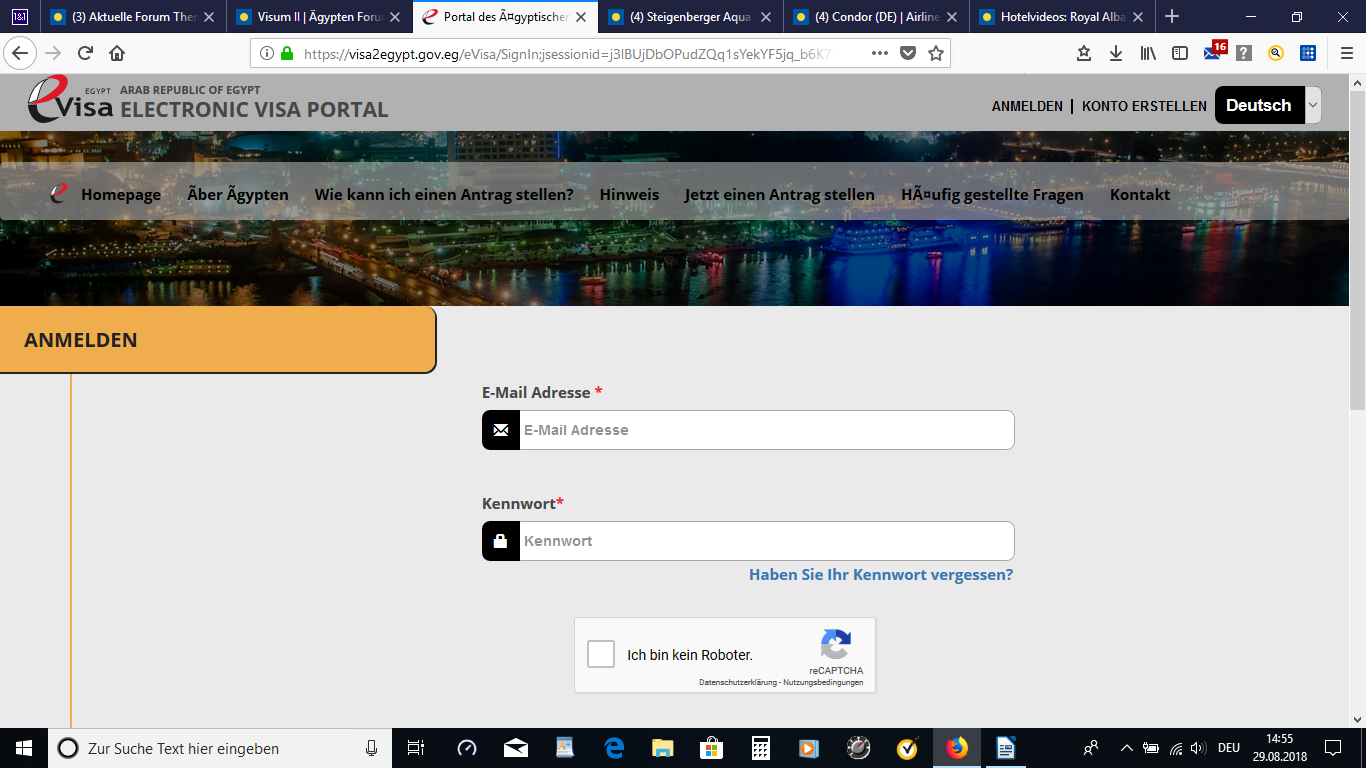The width and height of the screenshot is (1366, 768).
Task: Check the 'Ich bin kein Roboter' checkbox
Action: tap(601, 655)
